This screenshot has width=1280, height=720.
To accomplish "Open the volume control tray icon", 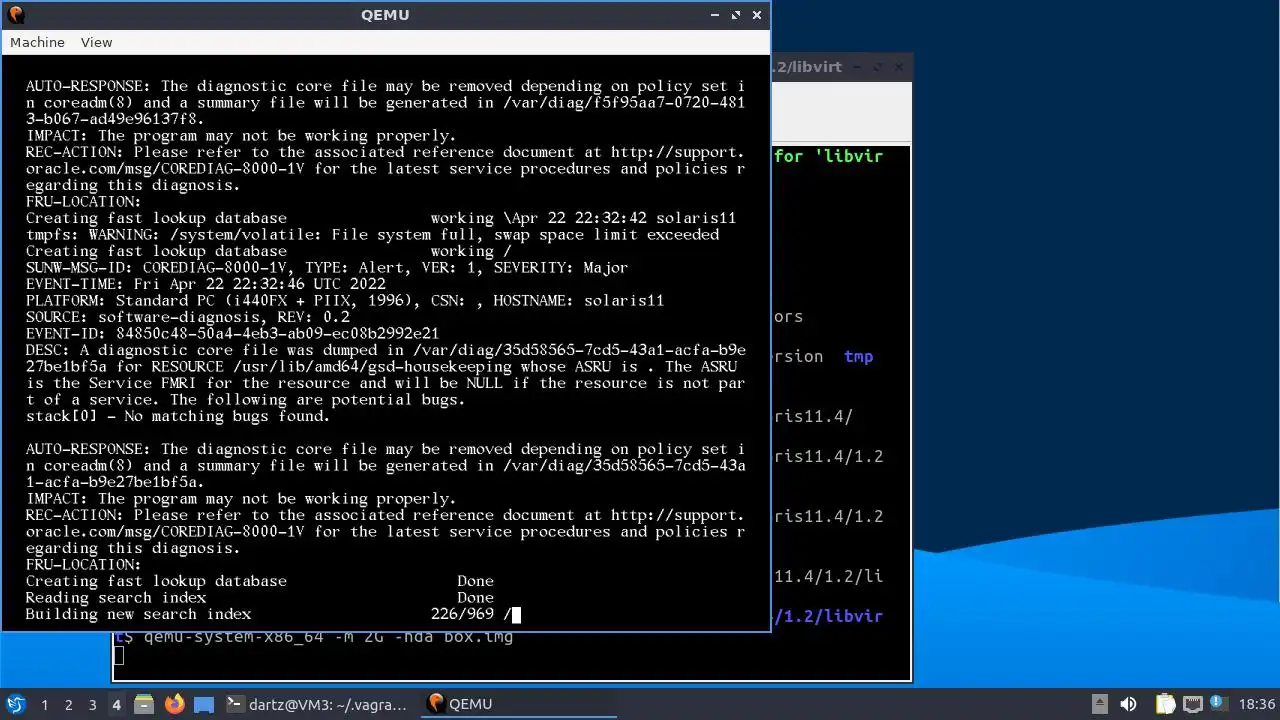I will 1128,704.
